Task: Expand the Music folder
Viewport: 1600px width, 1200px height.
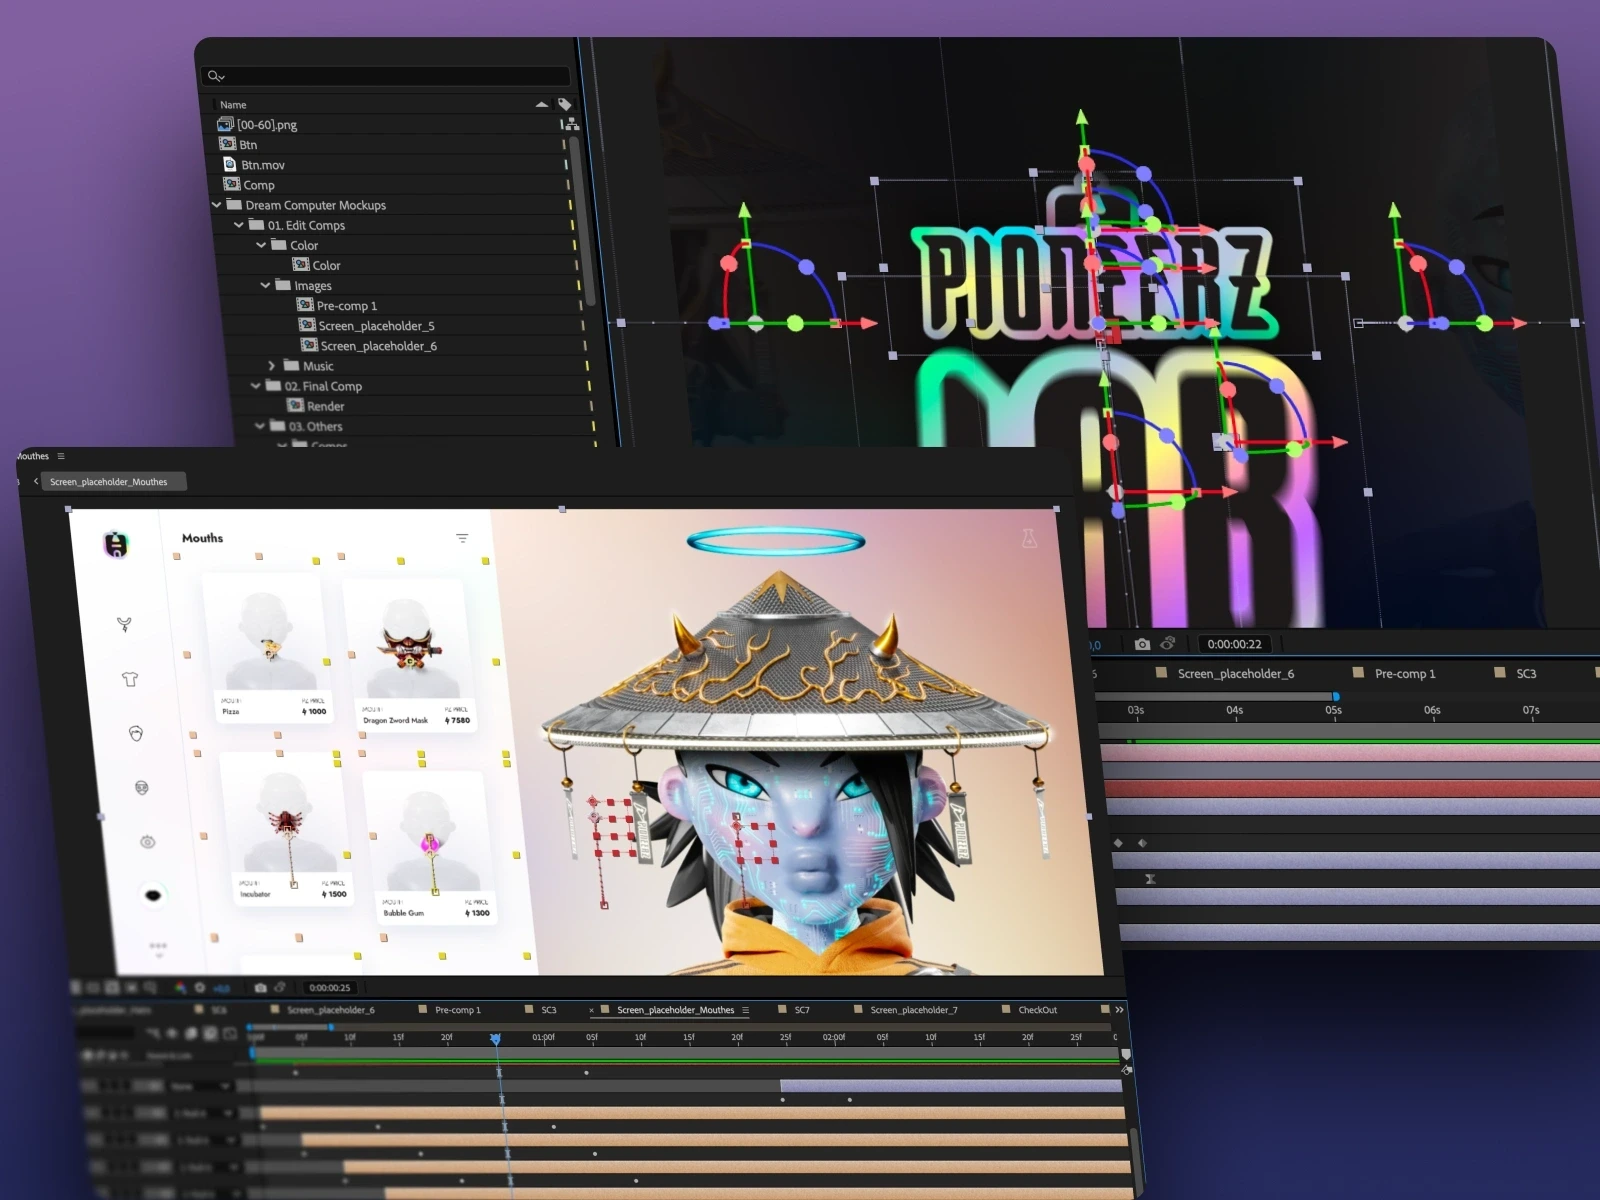Action: 271,366
